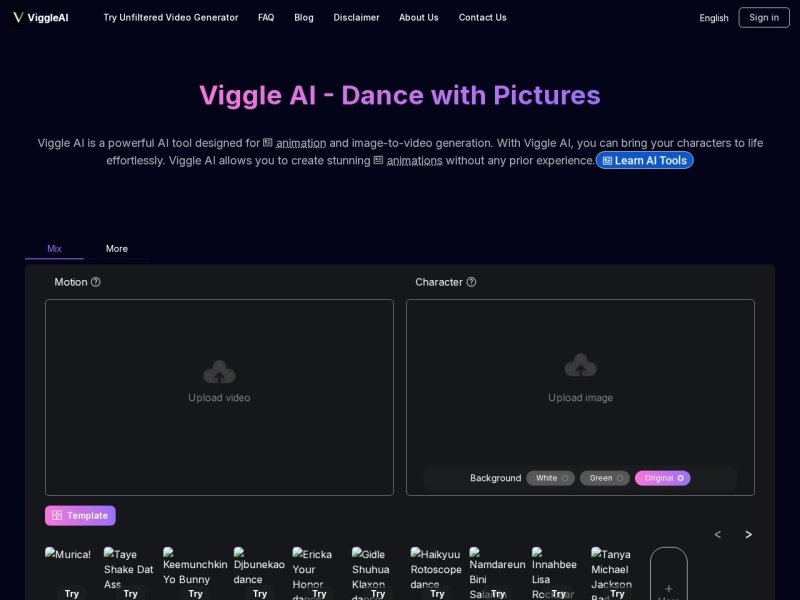This screenshot has width=800, height=600.
Task: Click the 'Viggle AI - Dance with Pictures' heading
Action: point(400,95)
